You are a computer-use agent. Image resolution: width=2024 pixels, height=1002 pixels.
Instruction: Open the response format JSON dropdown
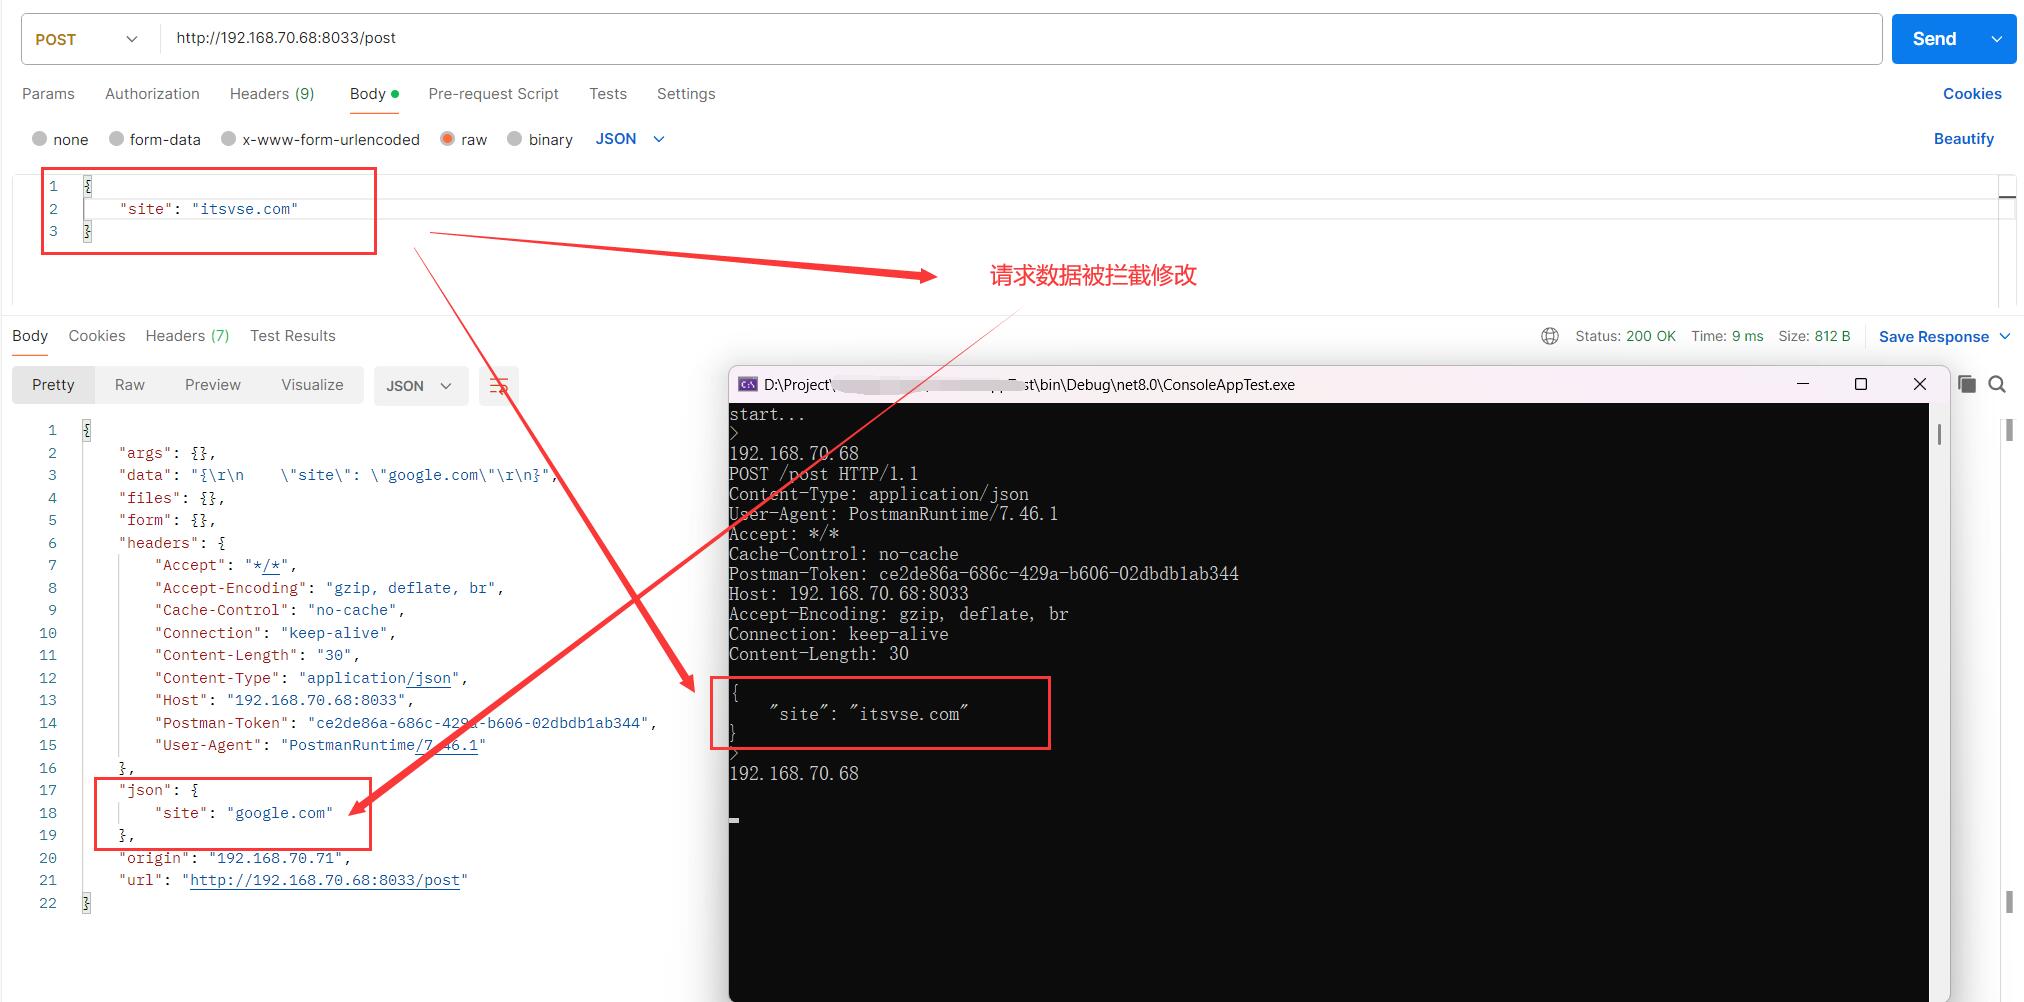pyautogui.click(x=420, y=386)
